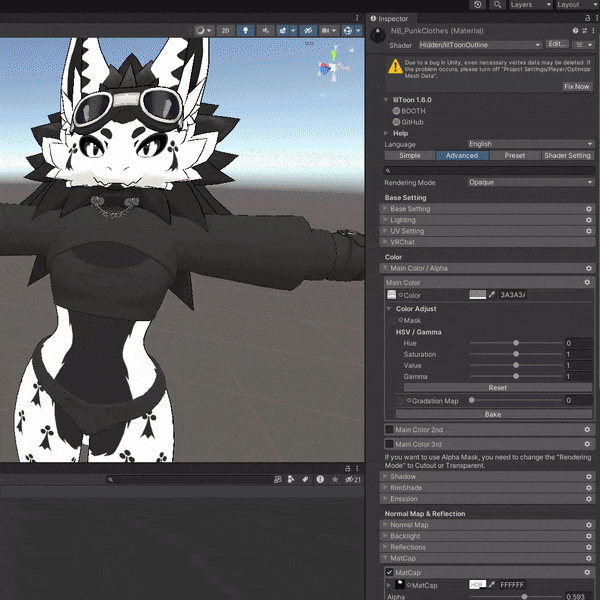Toggle hidden packages eye icon showing 21

(x=353, y=479)
